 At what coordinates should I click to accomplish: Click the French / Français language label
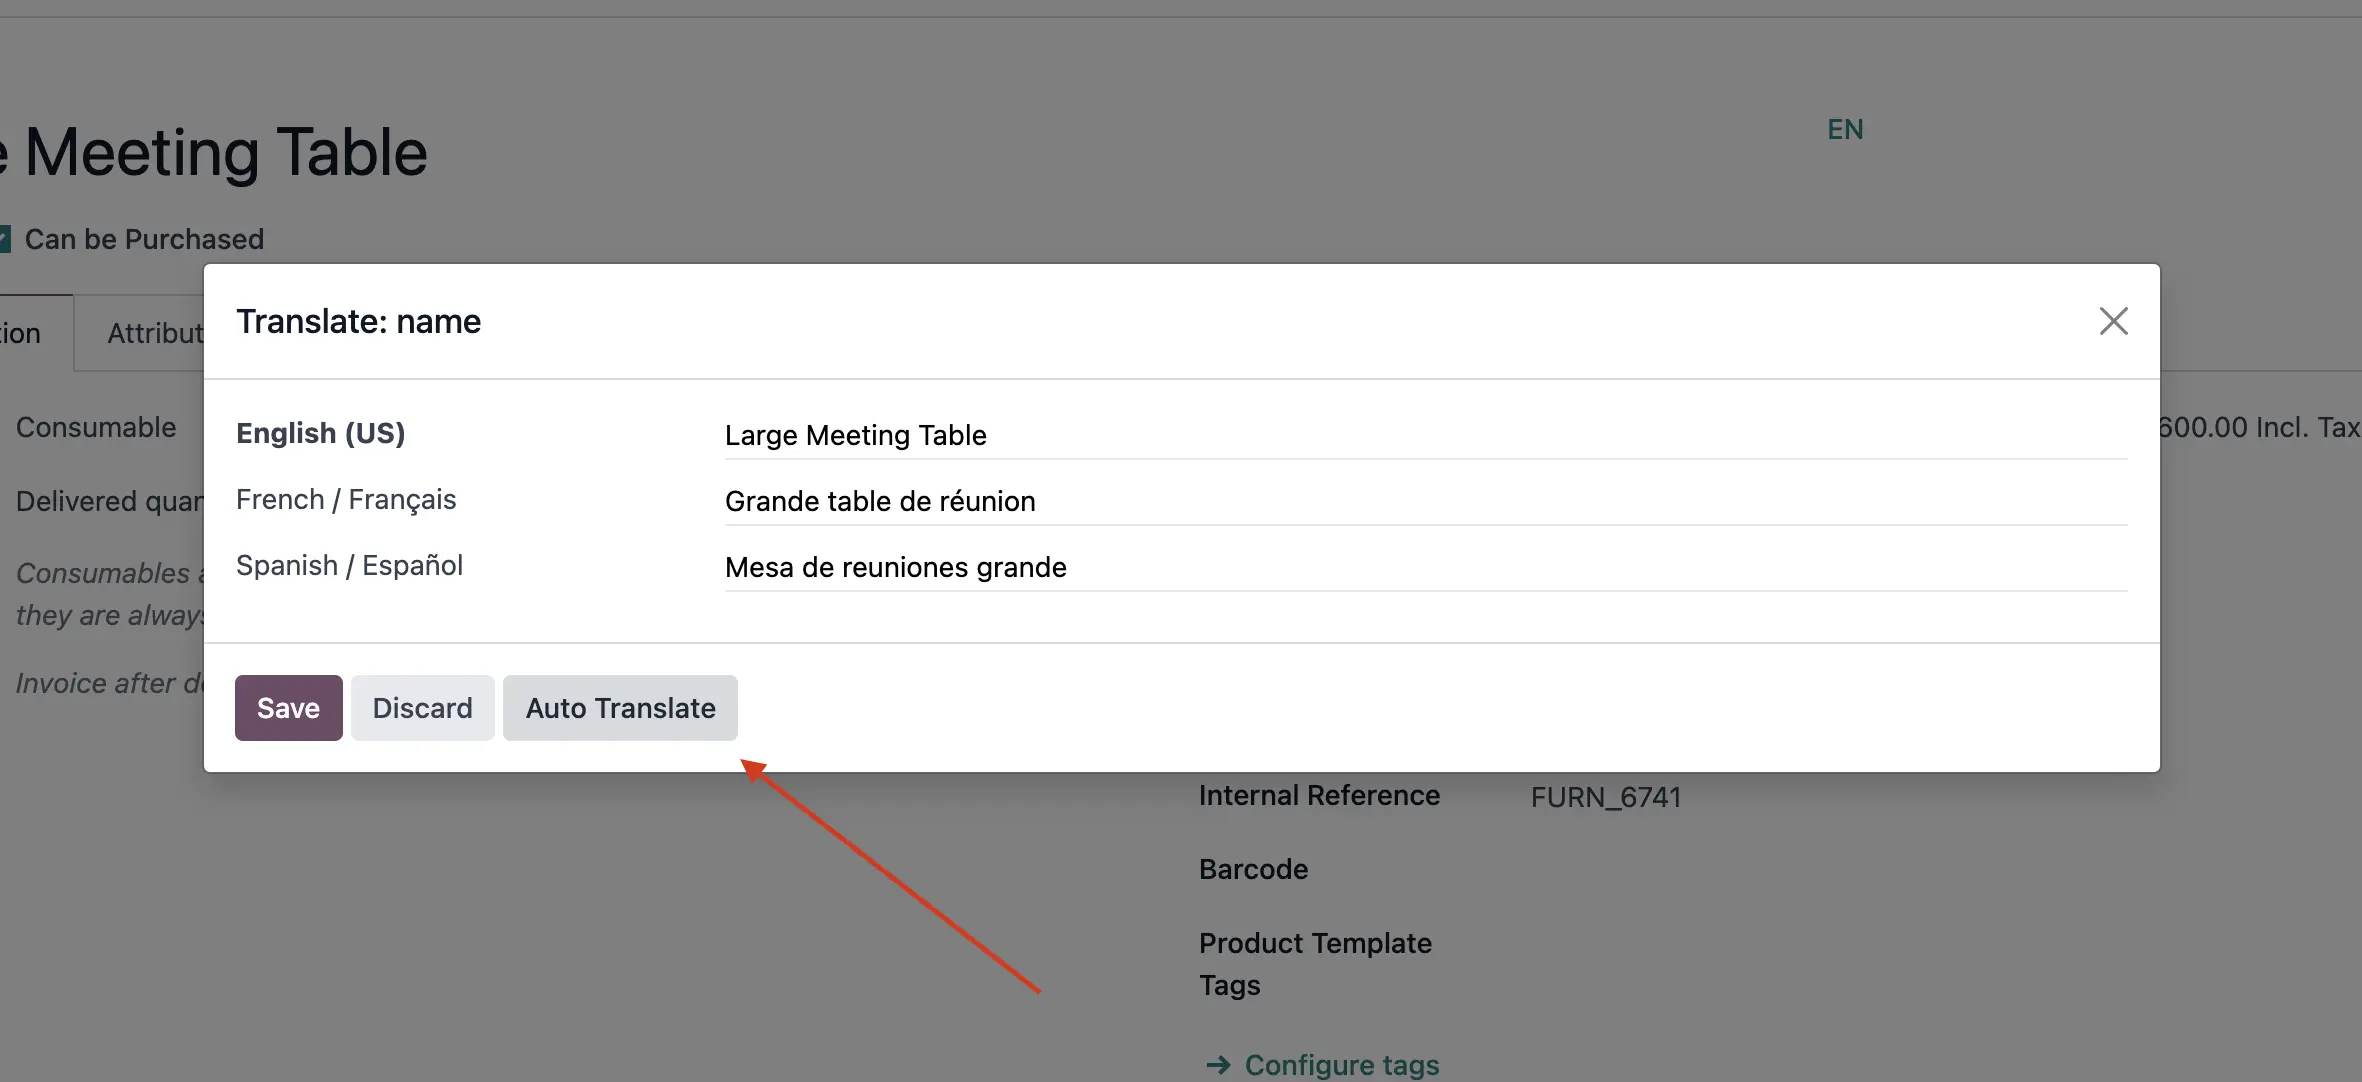point(345,499)
